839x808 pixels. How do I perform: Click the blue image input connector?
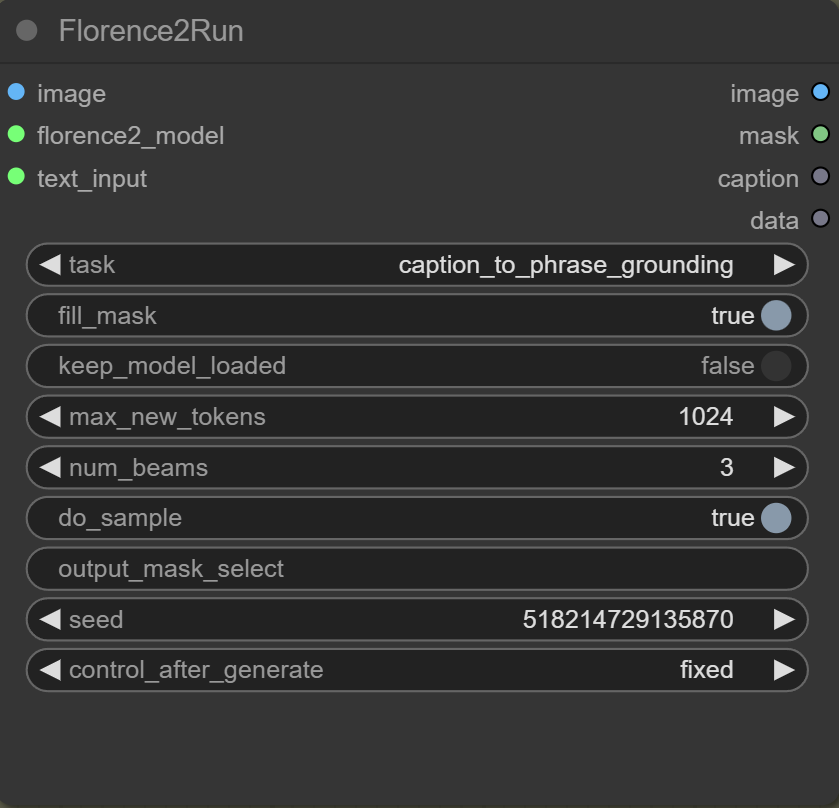(x=16, y=93)
